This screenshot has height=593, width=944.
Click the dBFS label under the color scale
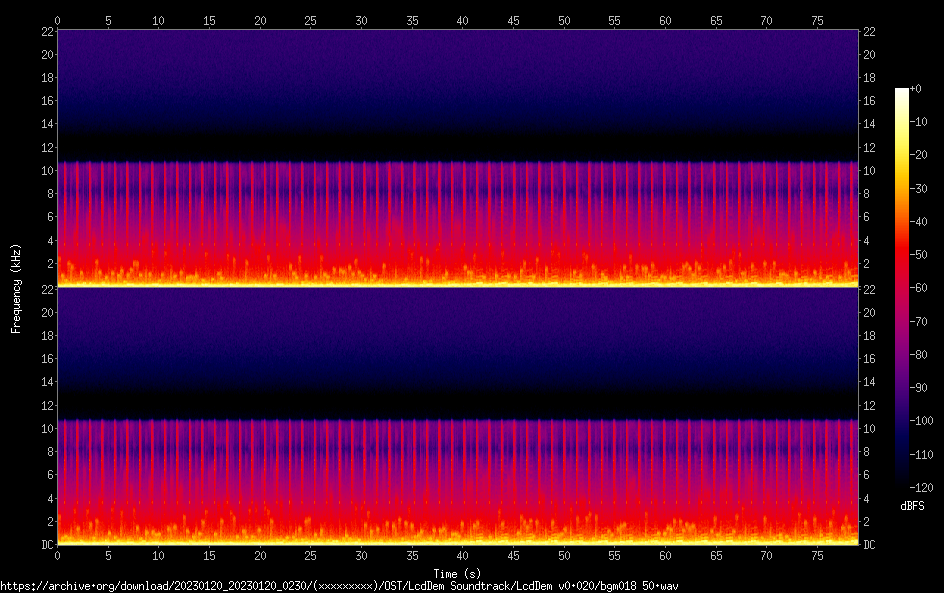(911, 507)
